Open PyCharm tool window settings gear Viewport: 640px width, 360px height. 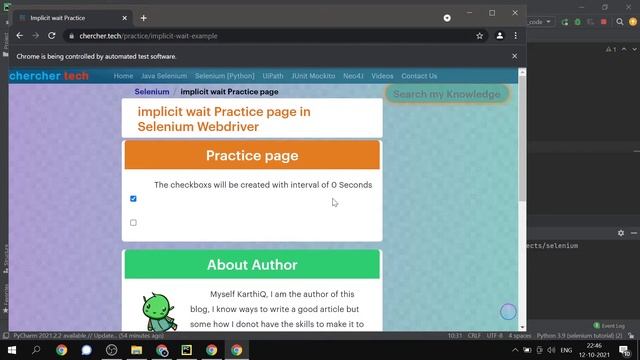[x=621, y=233]
